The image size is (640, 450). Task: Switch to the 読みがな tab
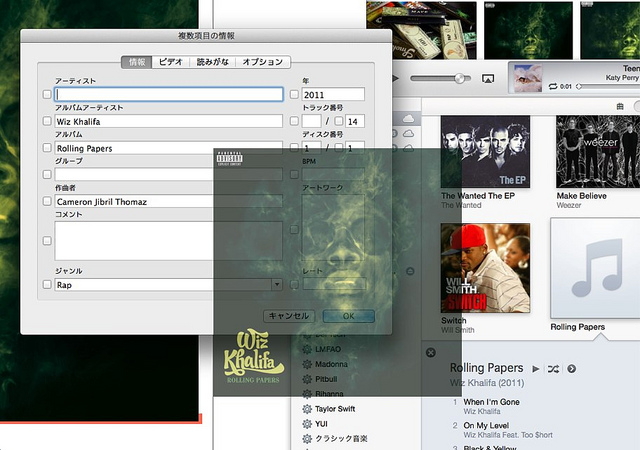[x=213, y=62]
